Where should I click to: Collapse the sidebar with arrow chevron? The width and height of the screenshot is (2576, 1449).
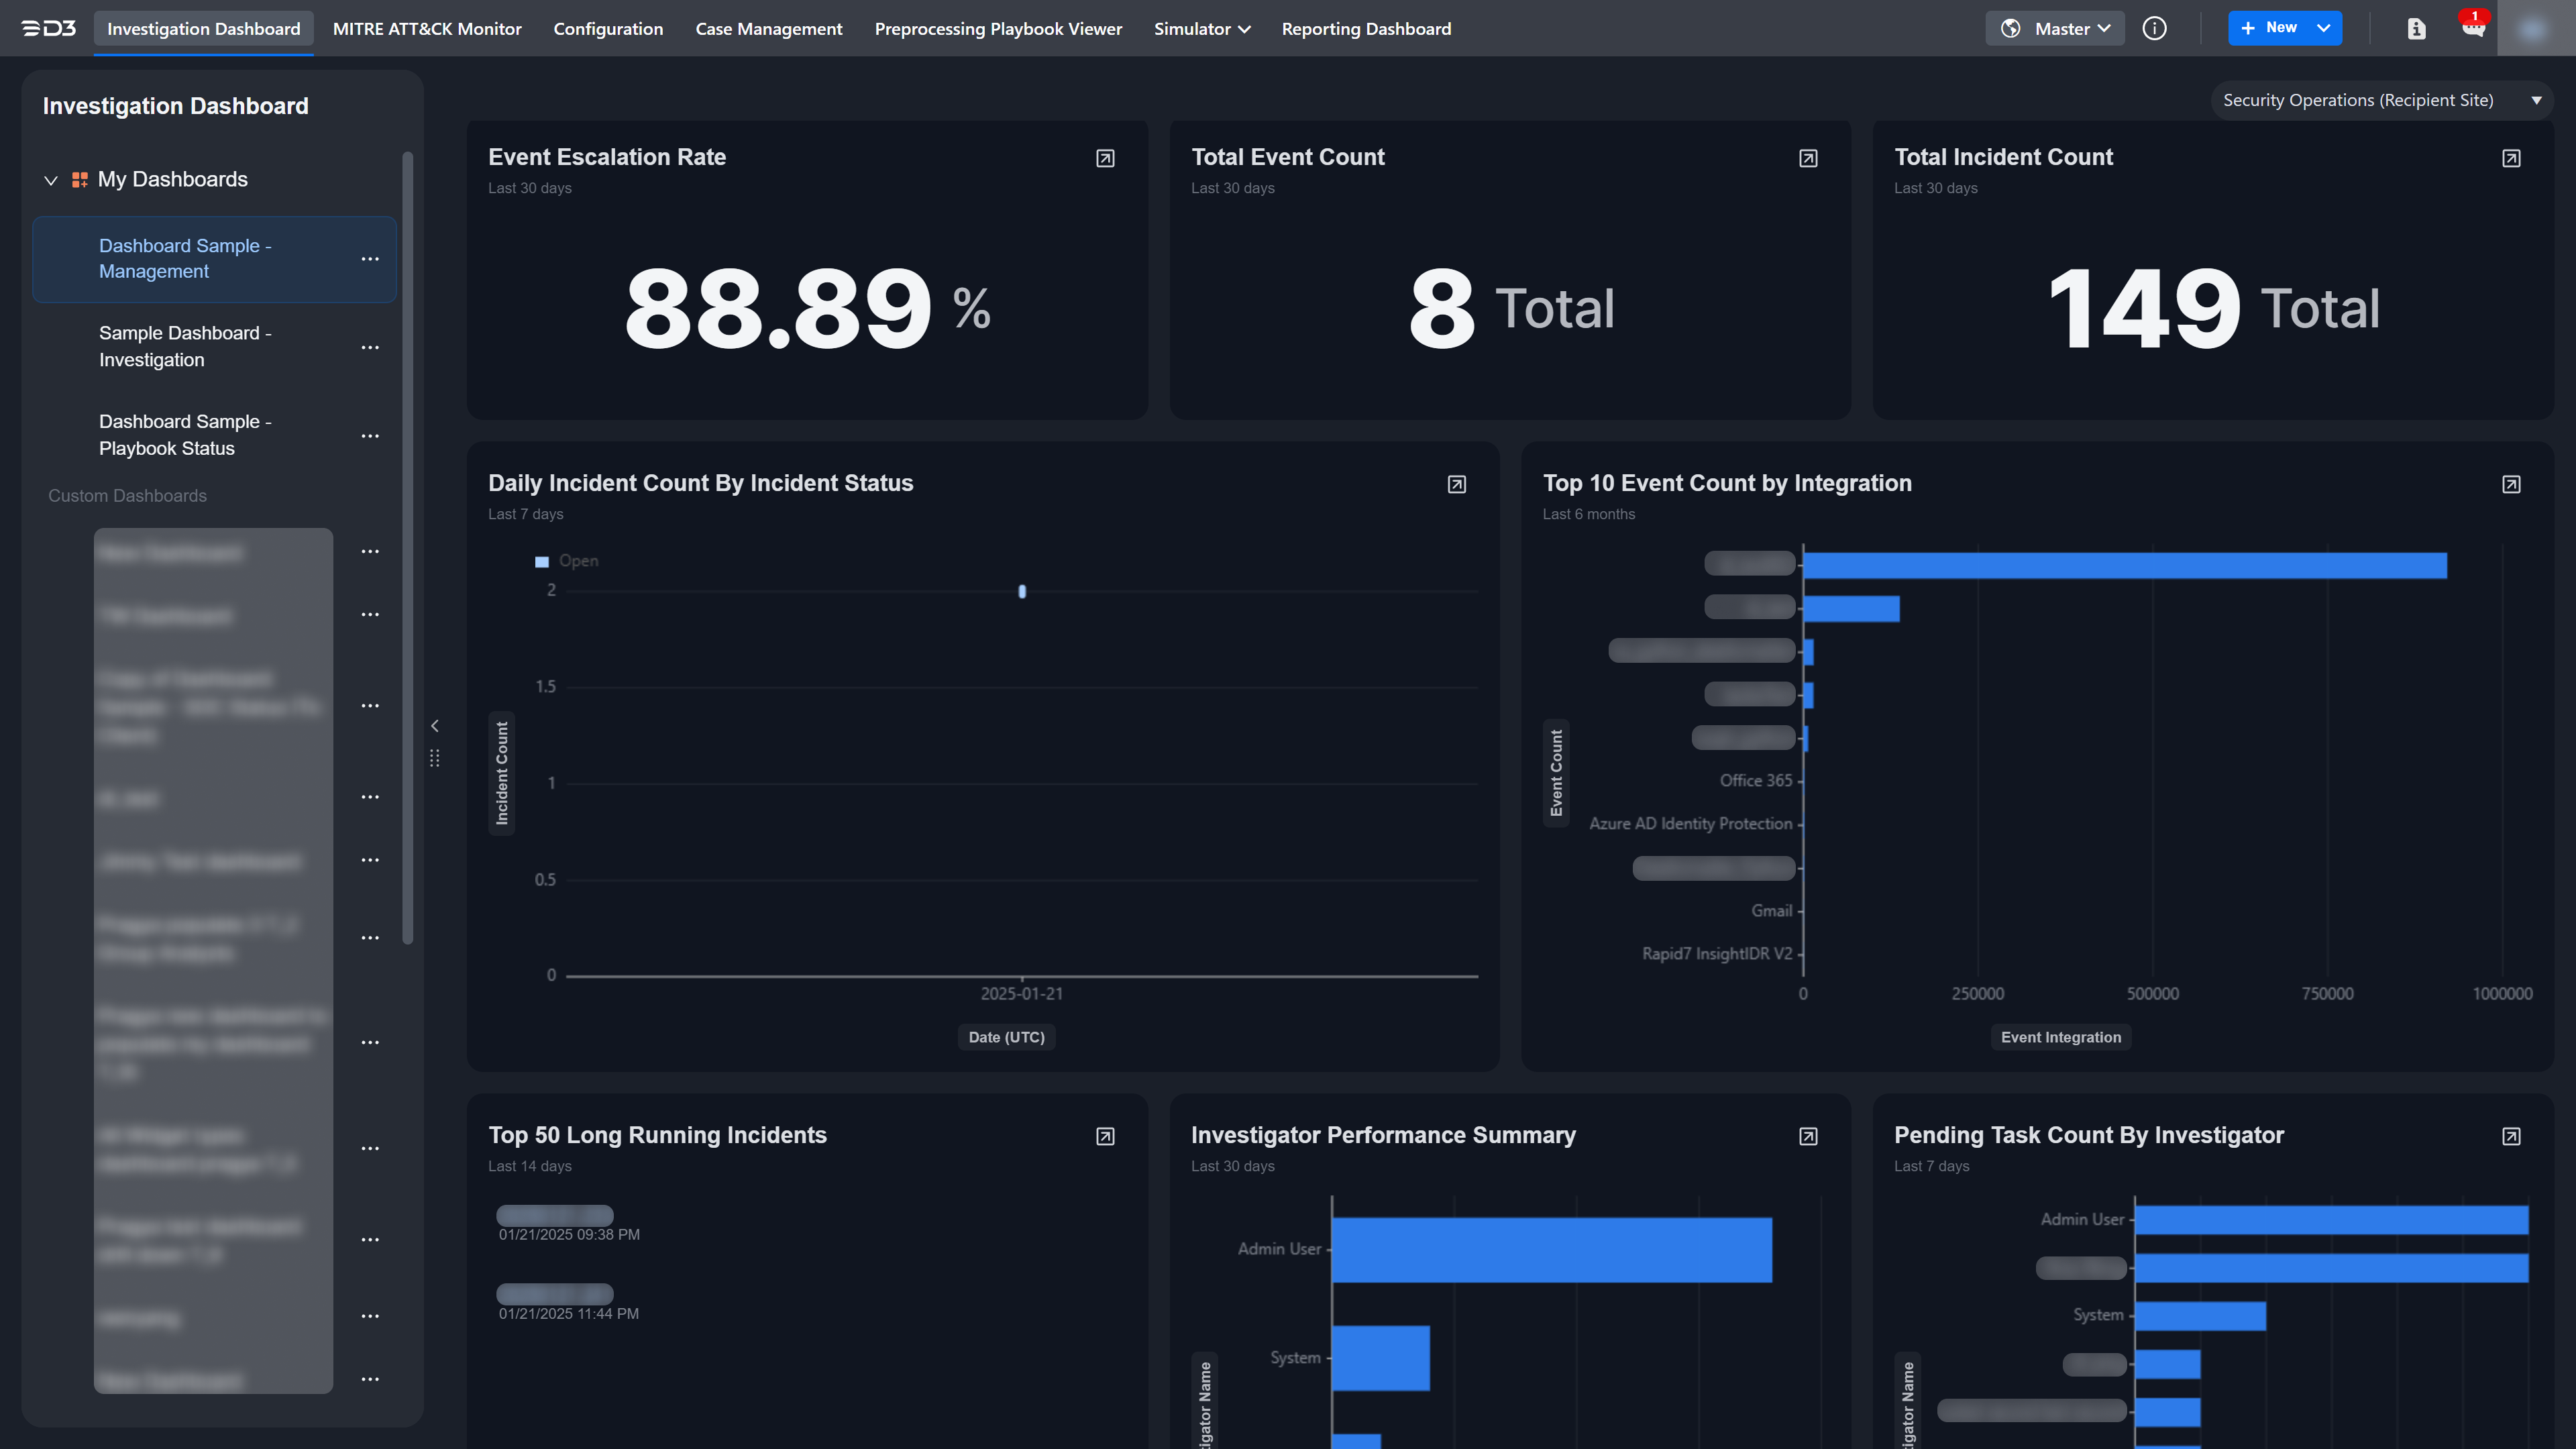(x=434, y=726)
